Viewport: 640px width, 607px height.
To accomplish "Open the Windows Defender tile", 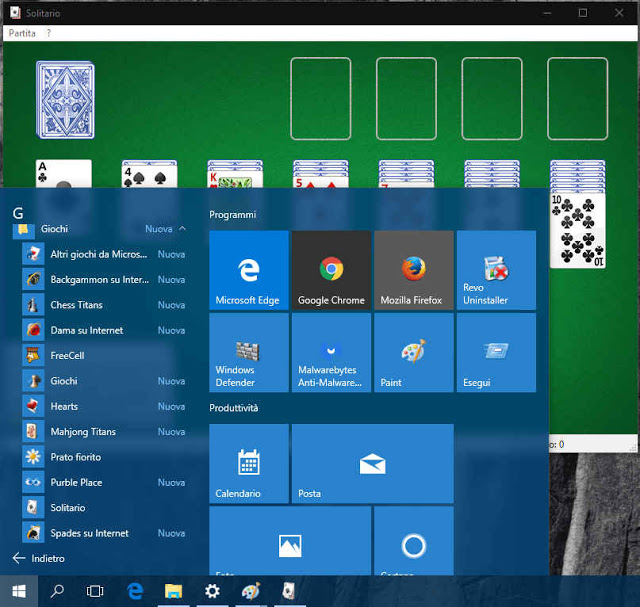I will click(249, 353).
